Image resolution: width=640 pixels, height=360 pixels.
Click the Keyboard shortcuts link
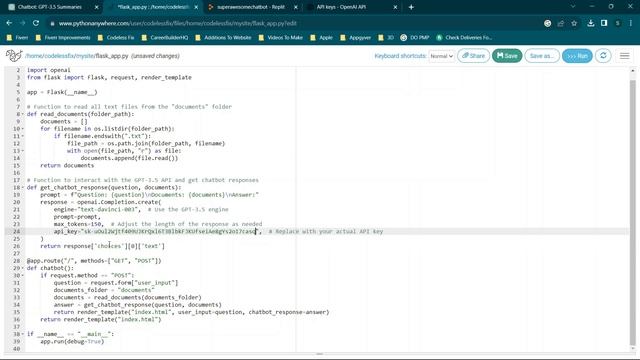point(400,56)
